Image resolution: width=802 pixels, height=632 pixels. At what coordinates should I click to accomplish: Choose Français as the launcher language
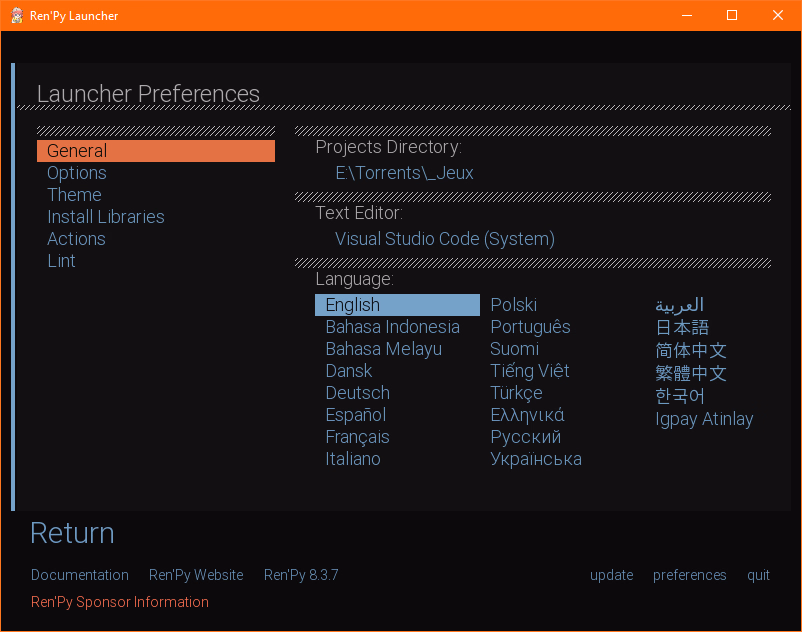357,437
